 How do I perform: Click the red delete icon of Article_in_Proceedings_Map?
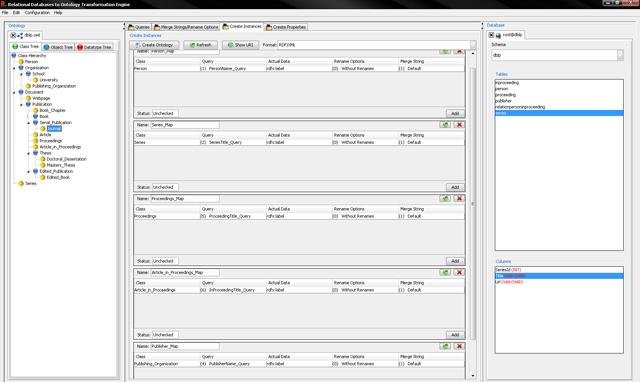click(459, 272)
